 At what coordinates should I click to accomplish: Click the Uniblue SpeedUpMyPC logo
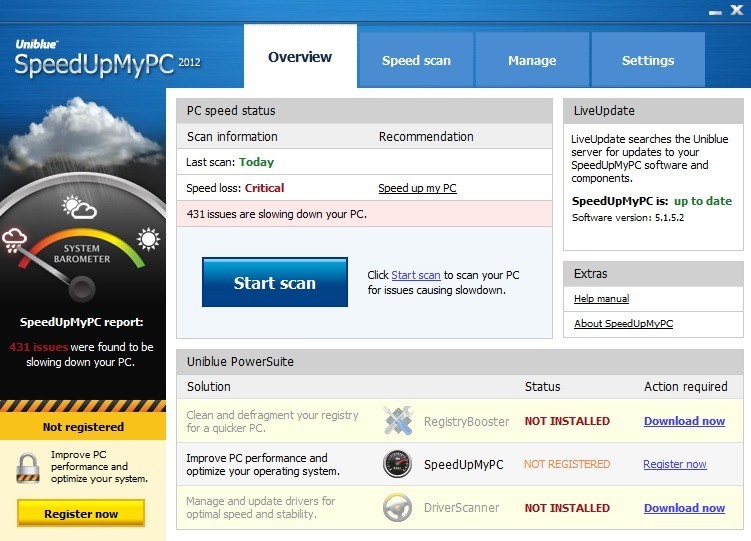107,58
